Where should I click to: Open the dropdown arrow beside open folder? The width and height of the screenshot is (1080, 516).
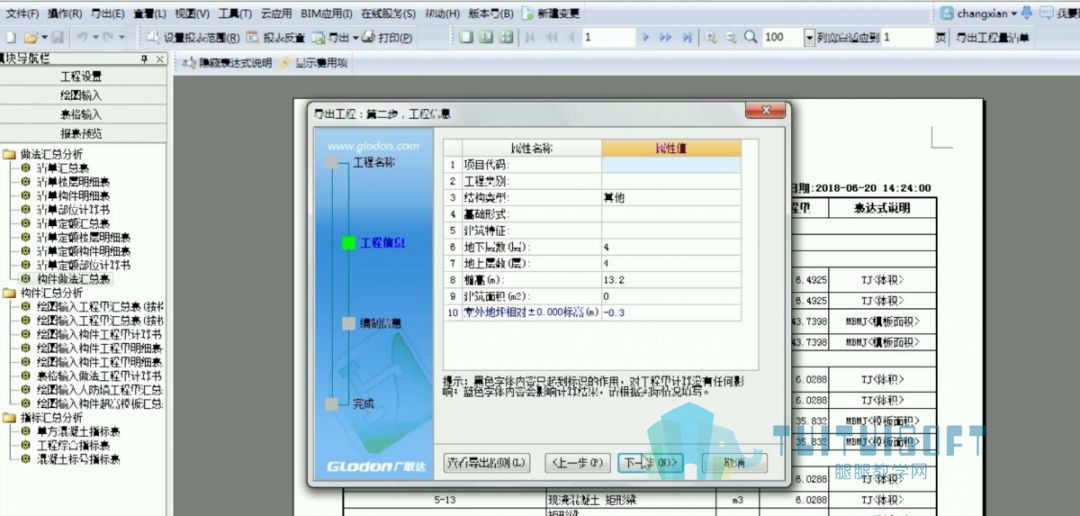(44, 37)
